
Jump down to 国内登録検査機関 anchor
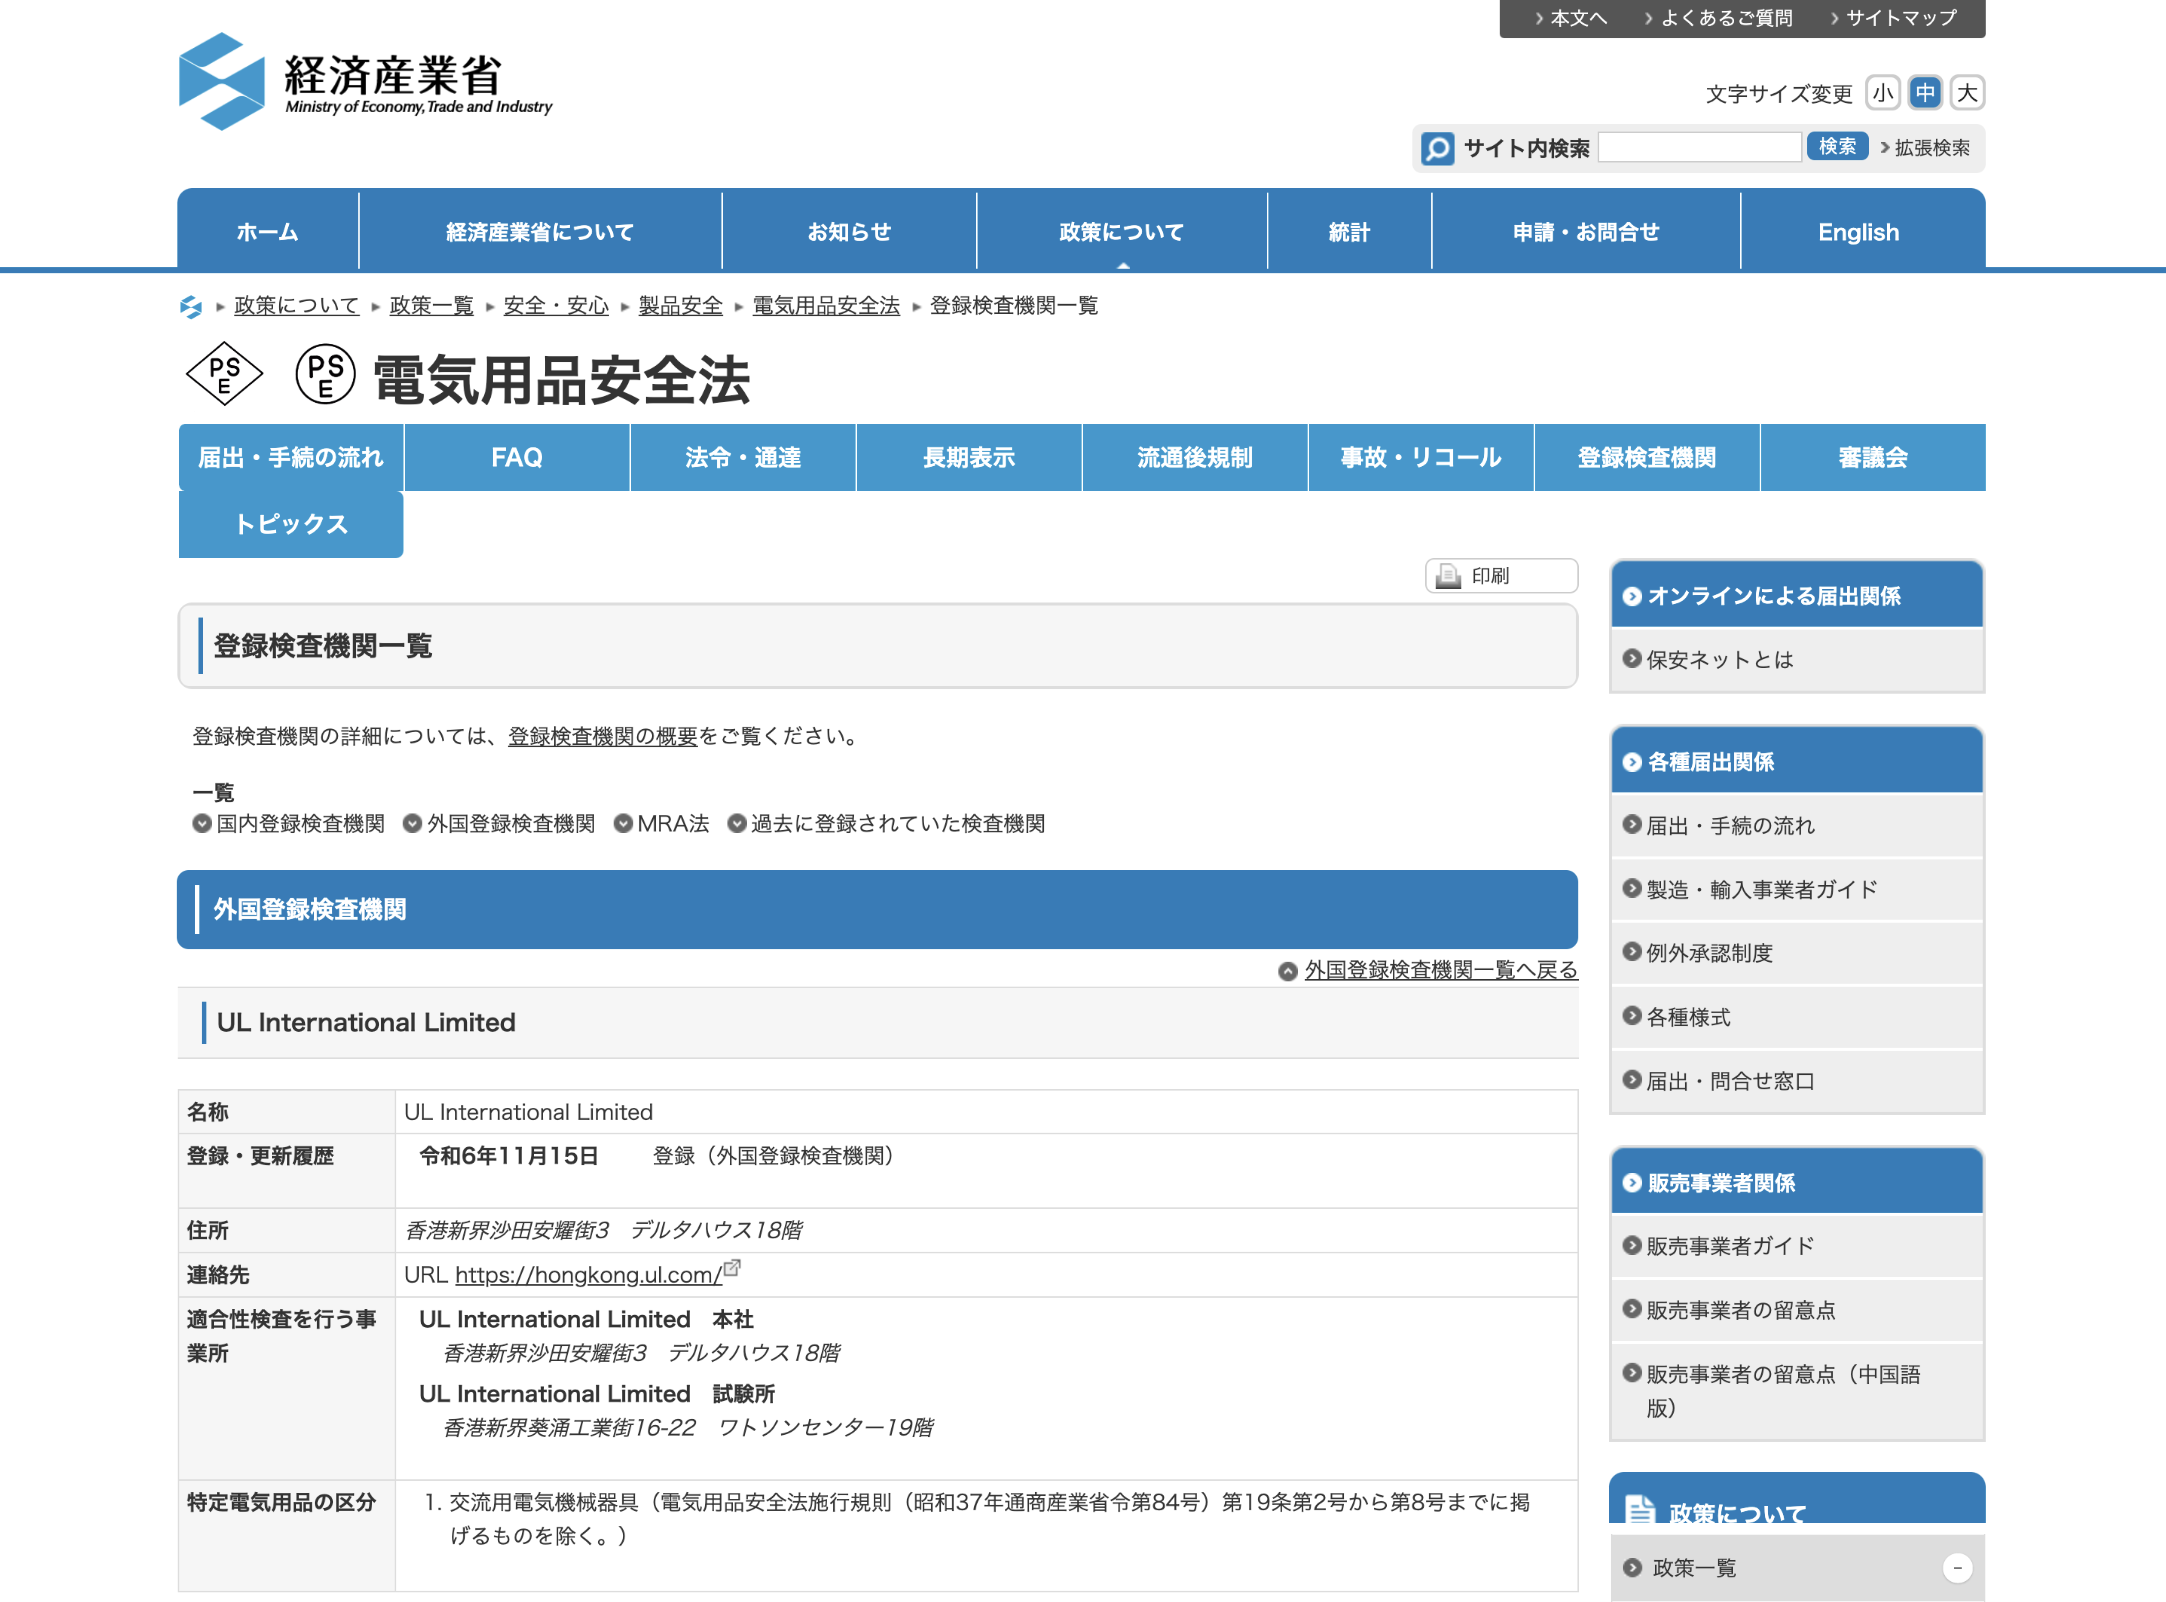coord(299,824)
